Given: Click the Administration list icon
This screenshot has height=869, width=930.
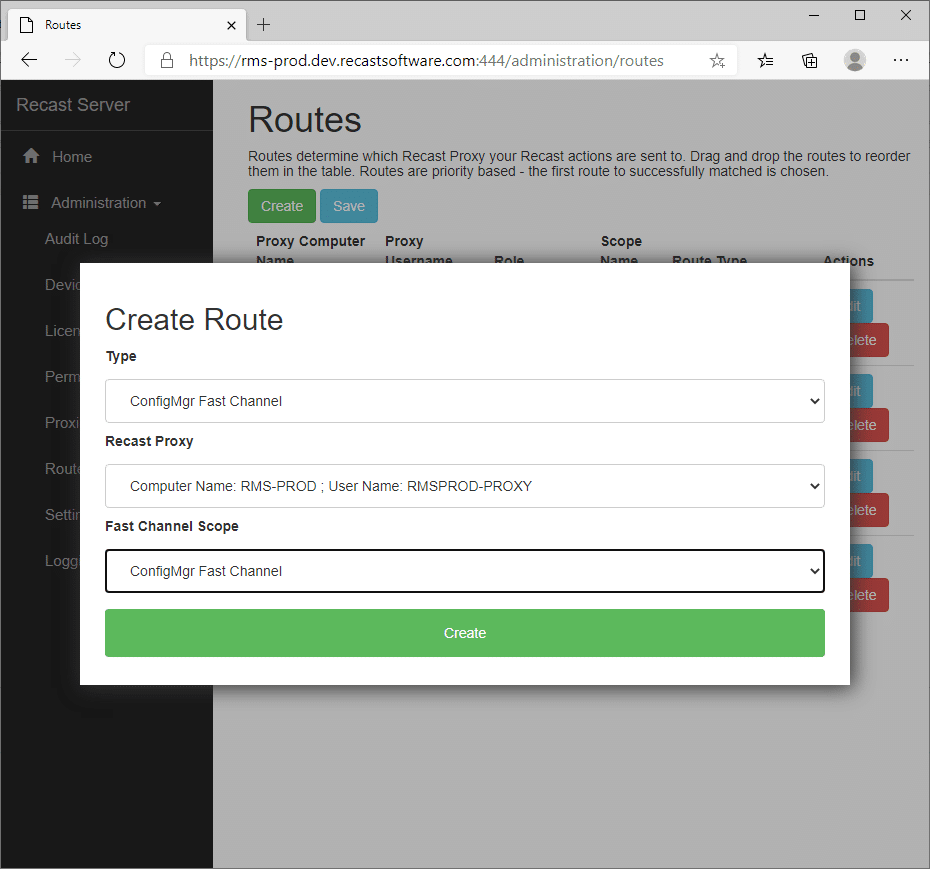Looking at the screenshot, I should pos(31,203).
